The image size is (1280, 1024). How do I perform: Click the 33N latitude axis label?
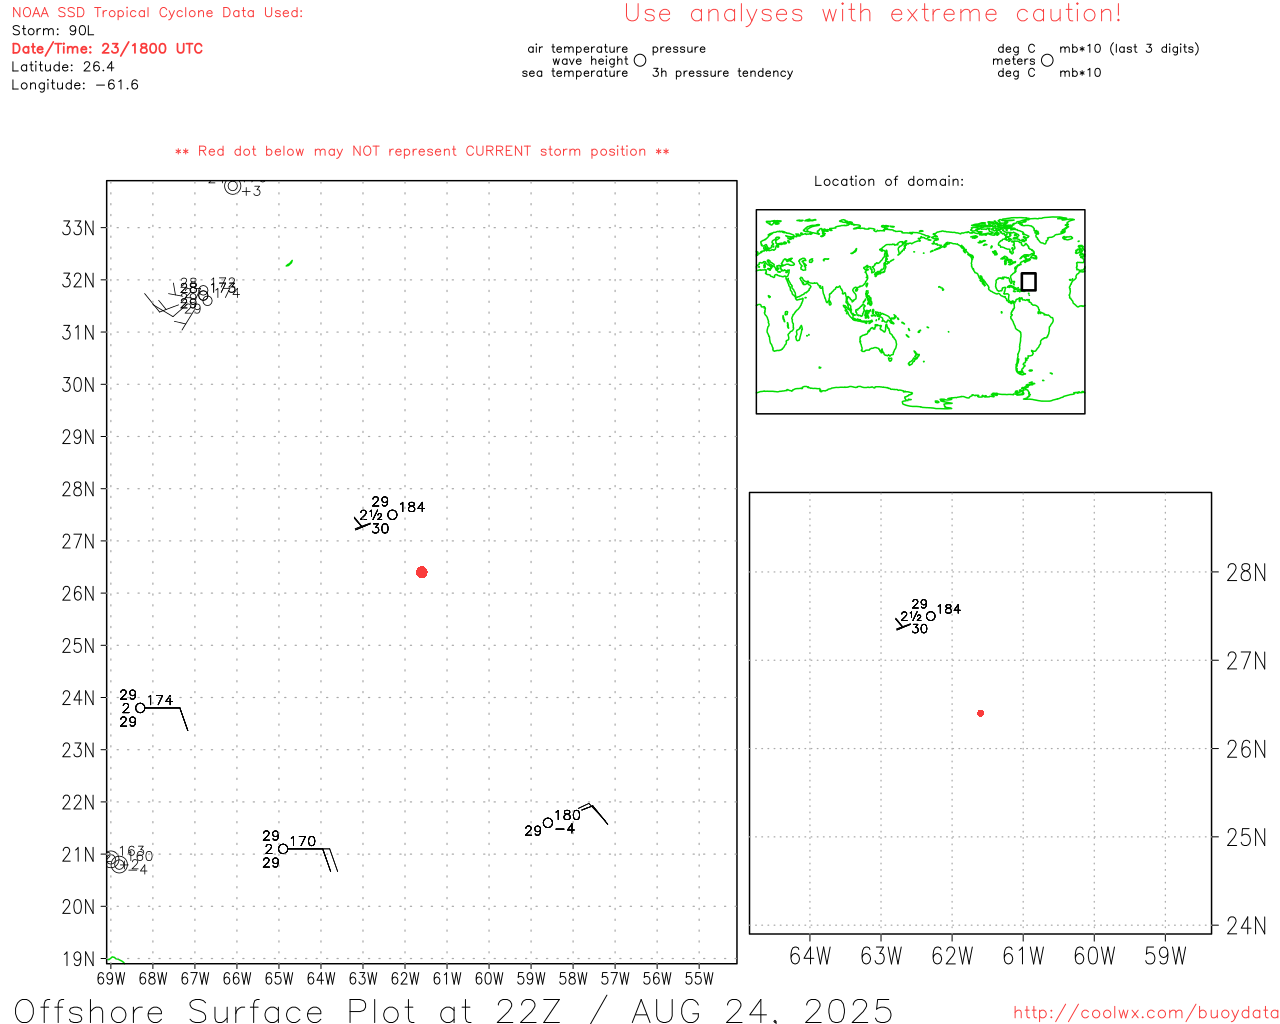[x=78, y=228]
